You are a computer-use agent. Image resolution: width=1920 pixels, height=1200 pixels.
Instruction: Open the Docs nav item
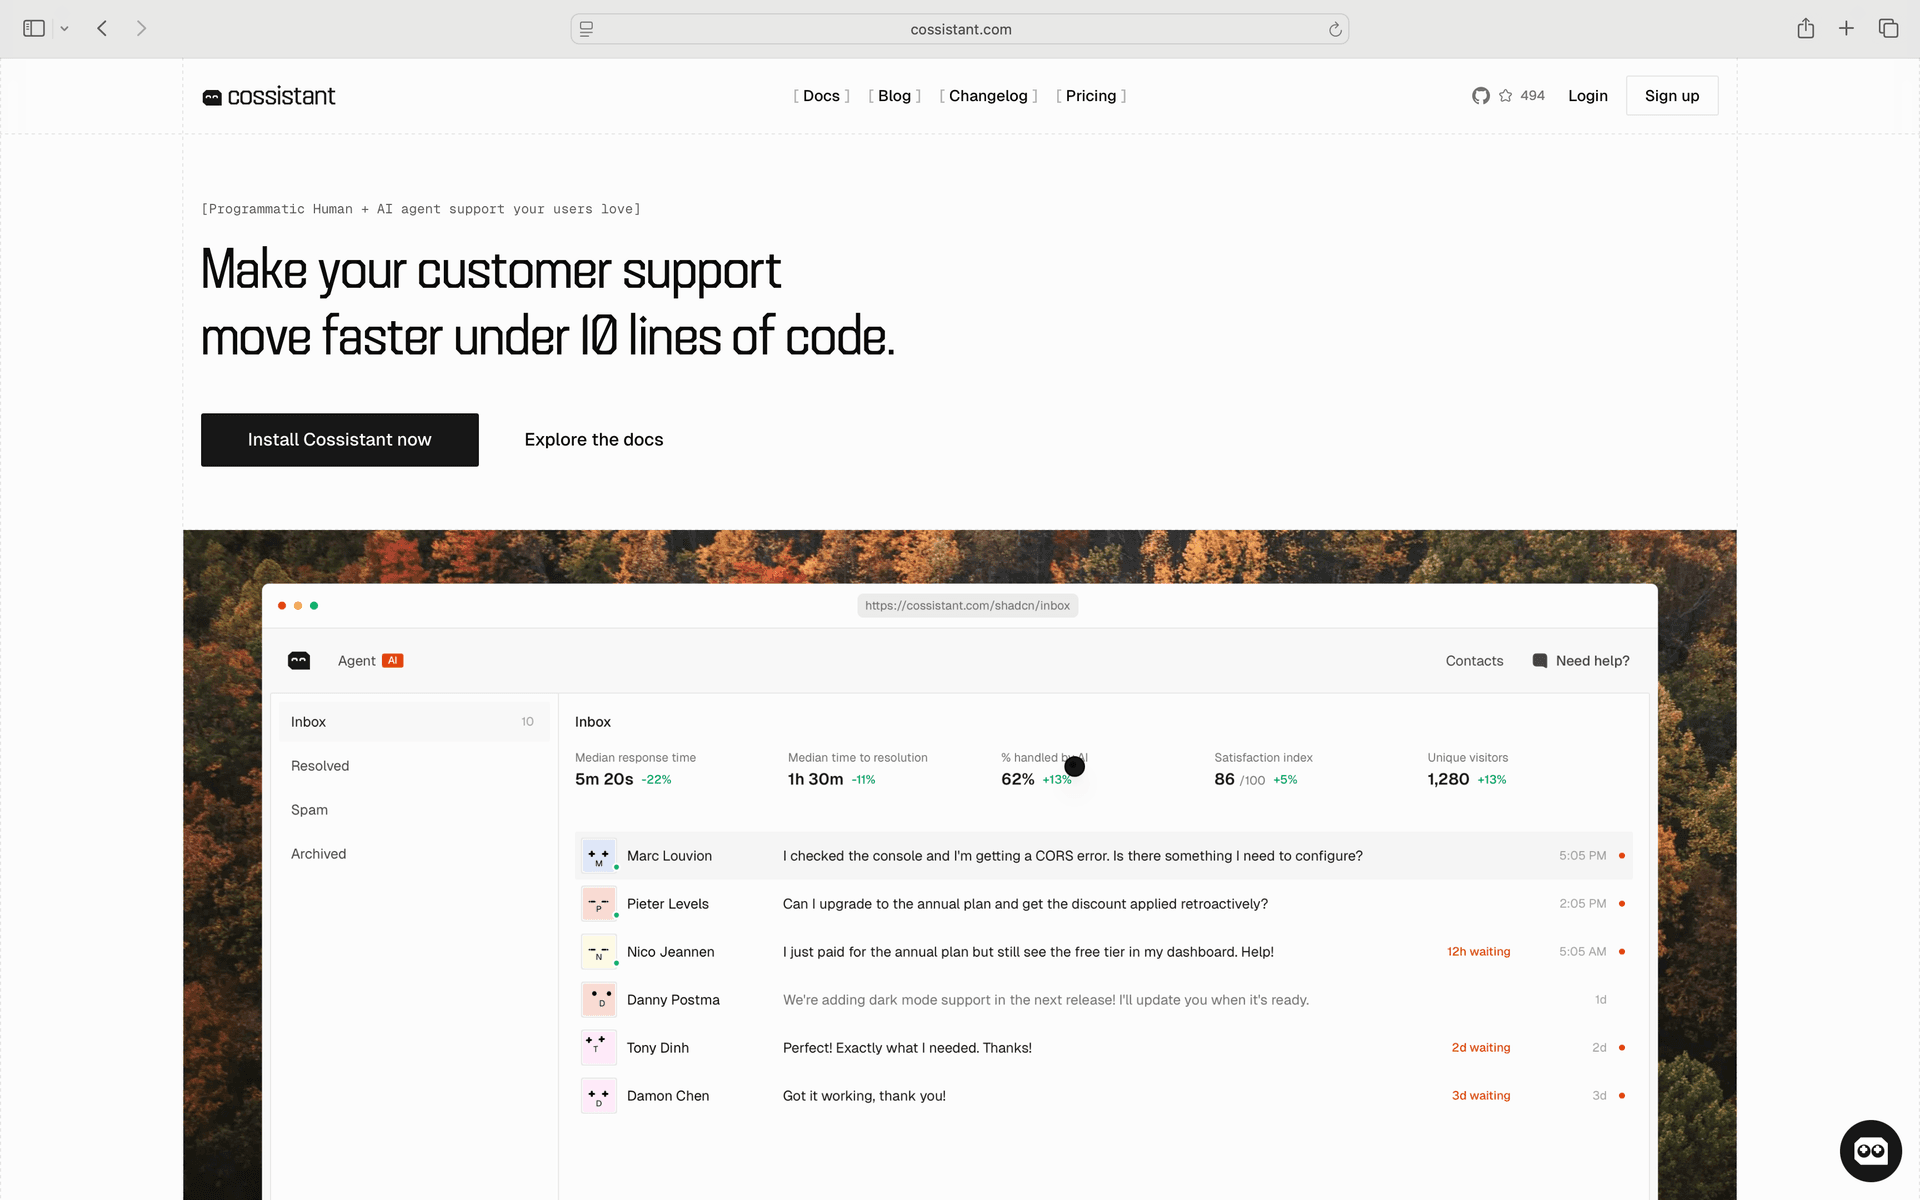pyautogui.click(x=821, y=96)
